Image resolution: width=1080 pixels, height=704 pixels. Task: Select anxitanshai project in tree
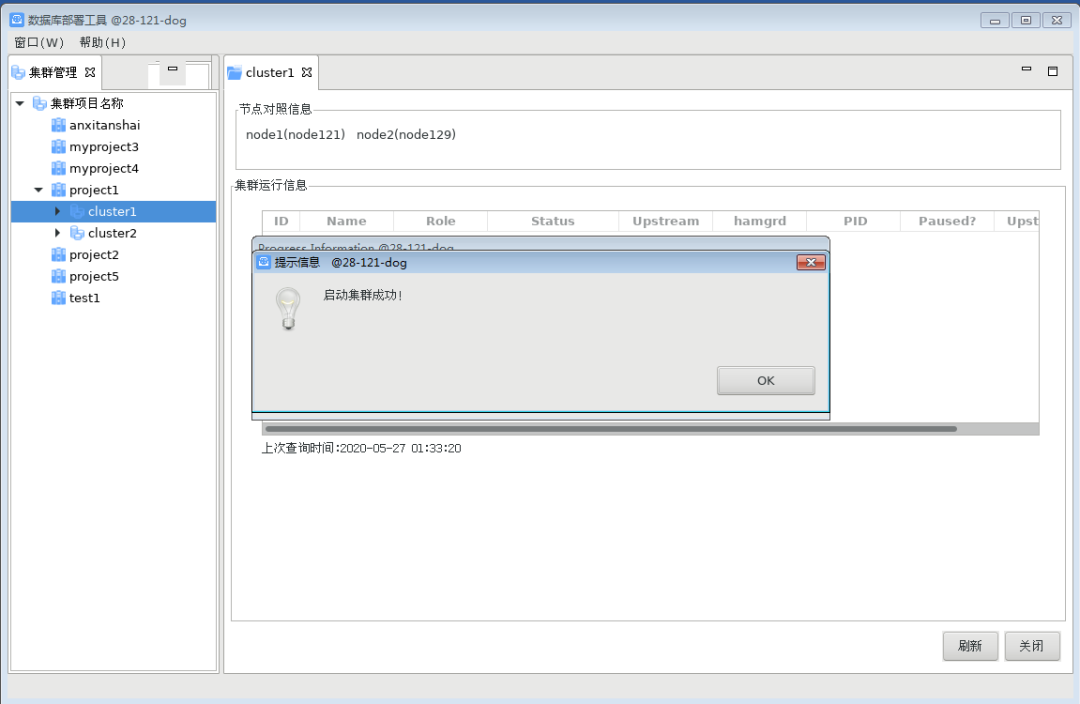(x=105, y=125)
